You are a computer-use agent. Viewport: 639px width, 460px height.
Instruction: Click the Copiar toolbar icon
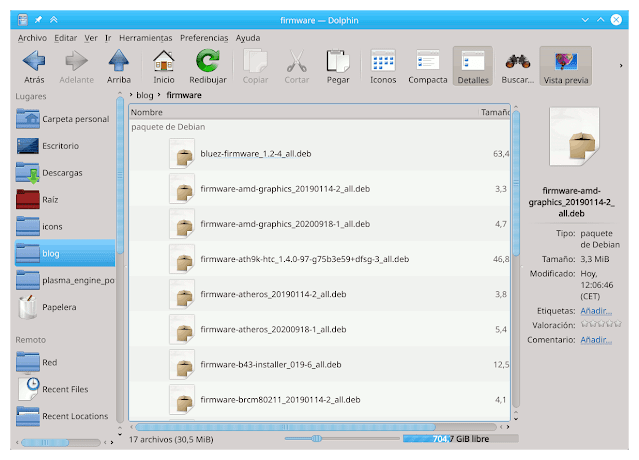tap(256, 67)
